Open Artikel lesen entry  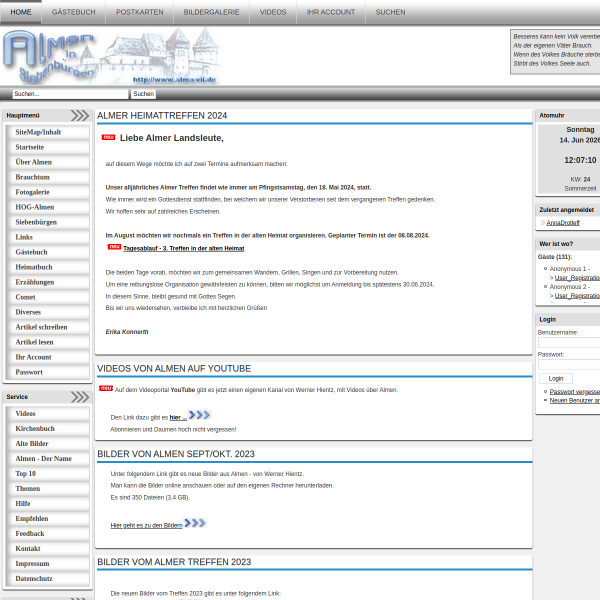click(48, 342)
